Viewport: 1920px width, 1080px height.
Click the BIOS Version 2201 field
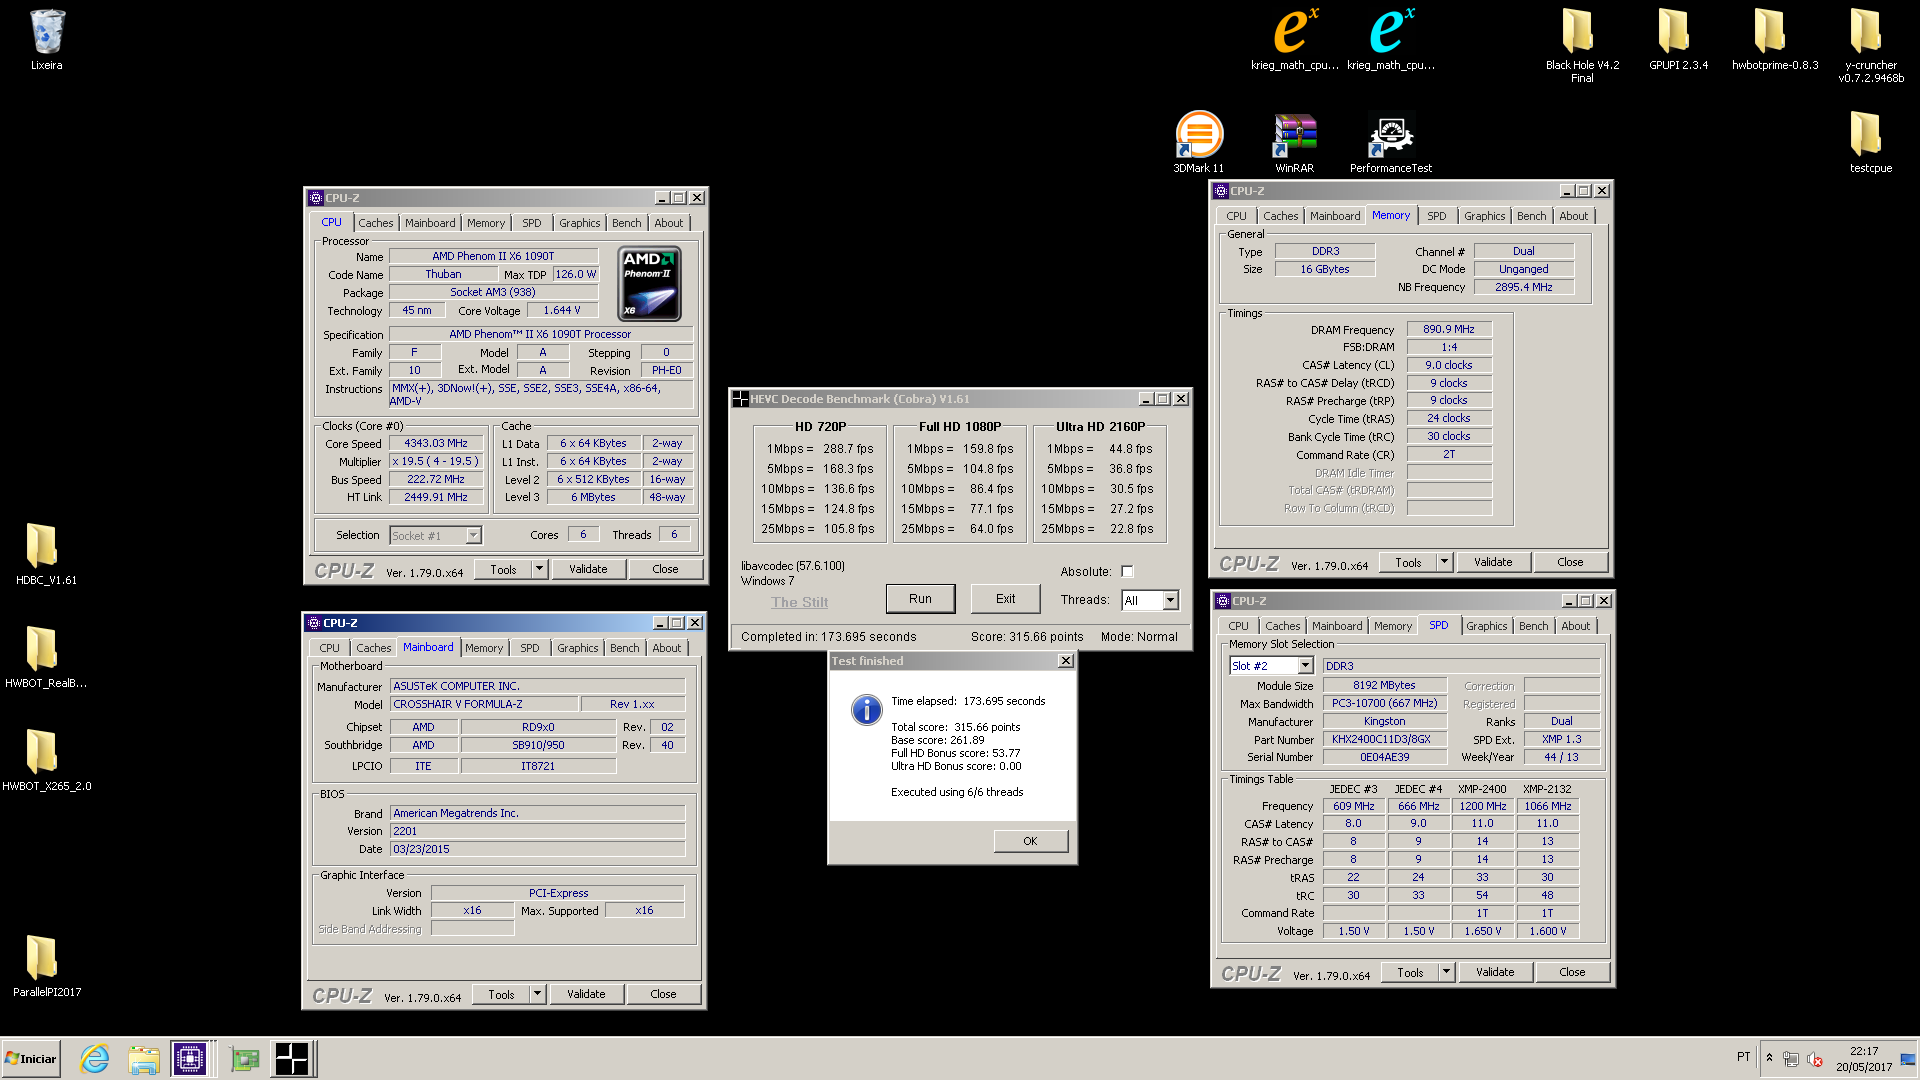537,831
